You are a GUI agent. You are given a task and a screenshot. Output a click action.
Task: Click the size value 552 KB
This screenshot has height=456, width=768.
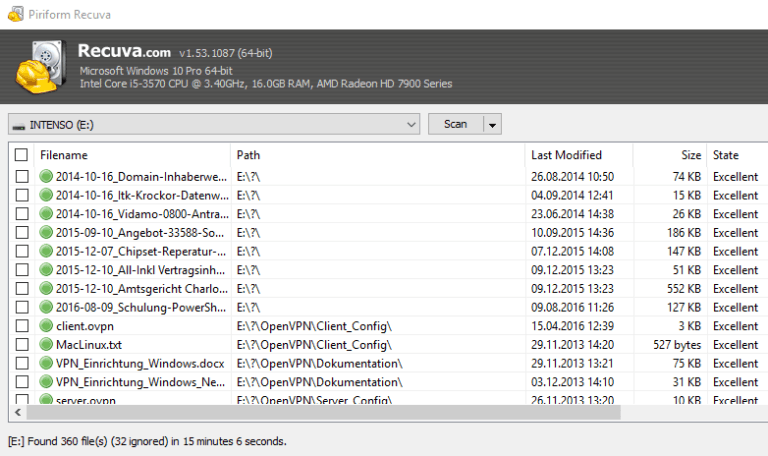pos(684,288)
